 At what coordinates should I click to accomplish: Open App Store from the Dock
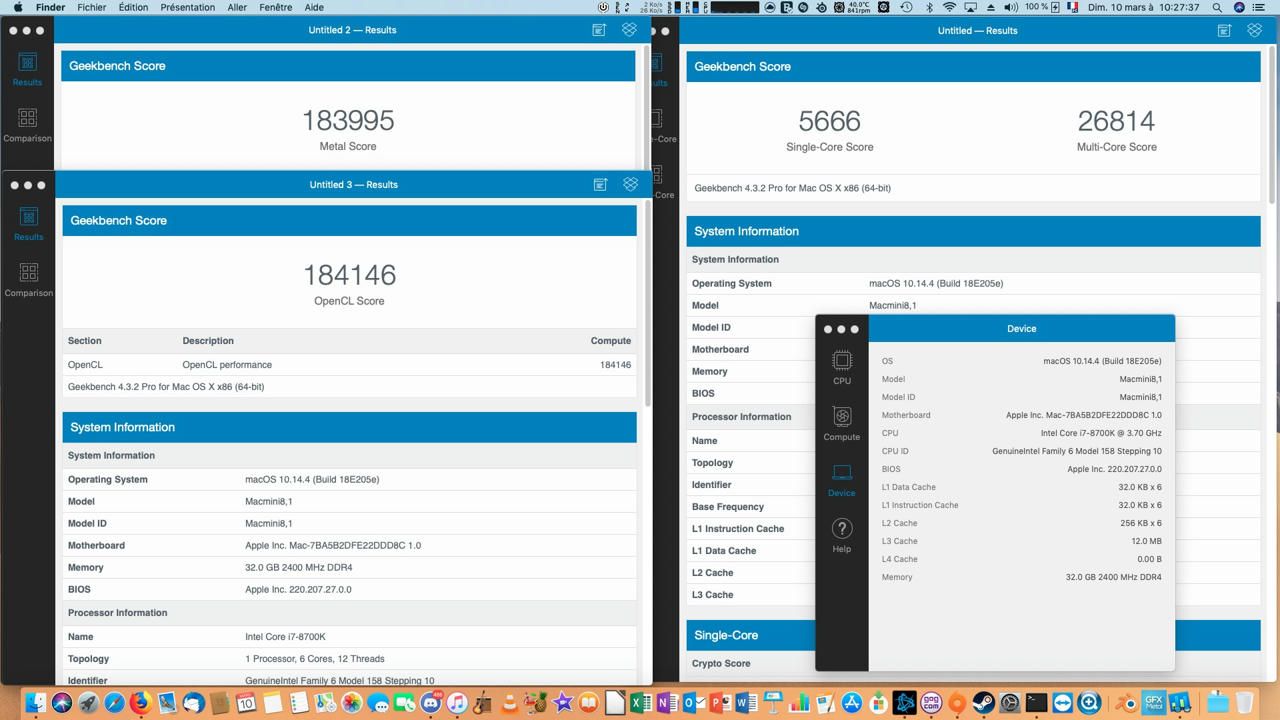pos(852,703)
